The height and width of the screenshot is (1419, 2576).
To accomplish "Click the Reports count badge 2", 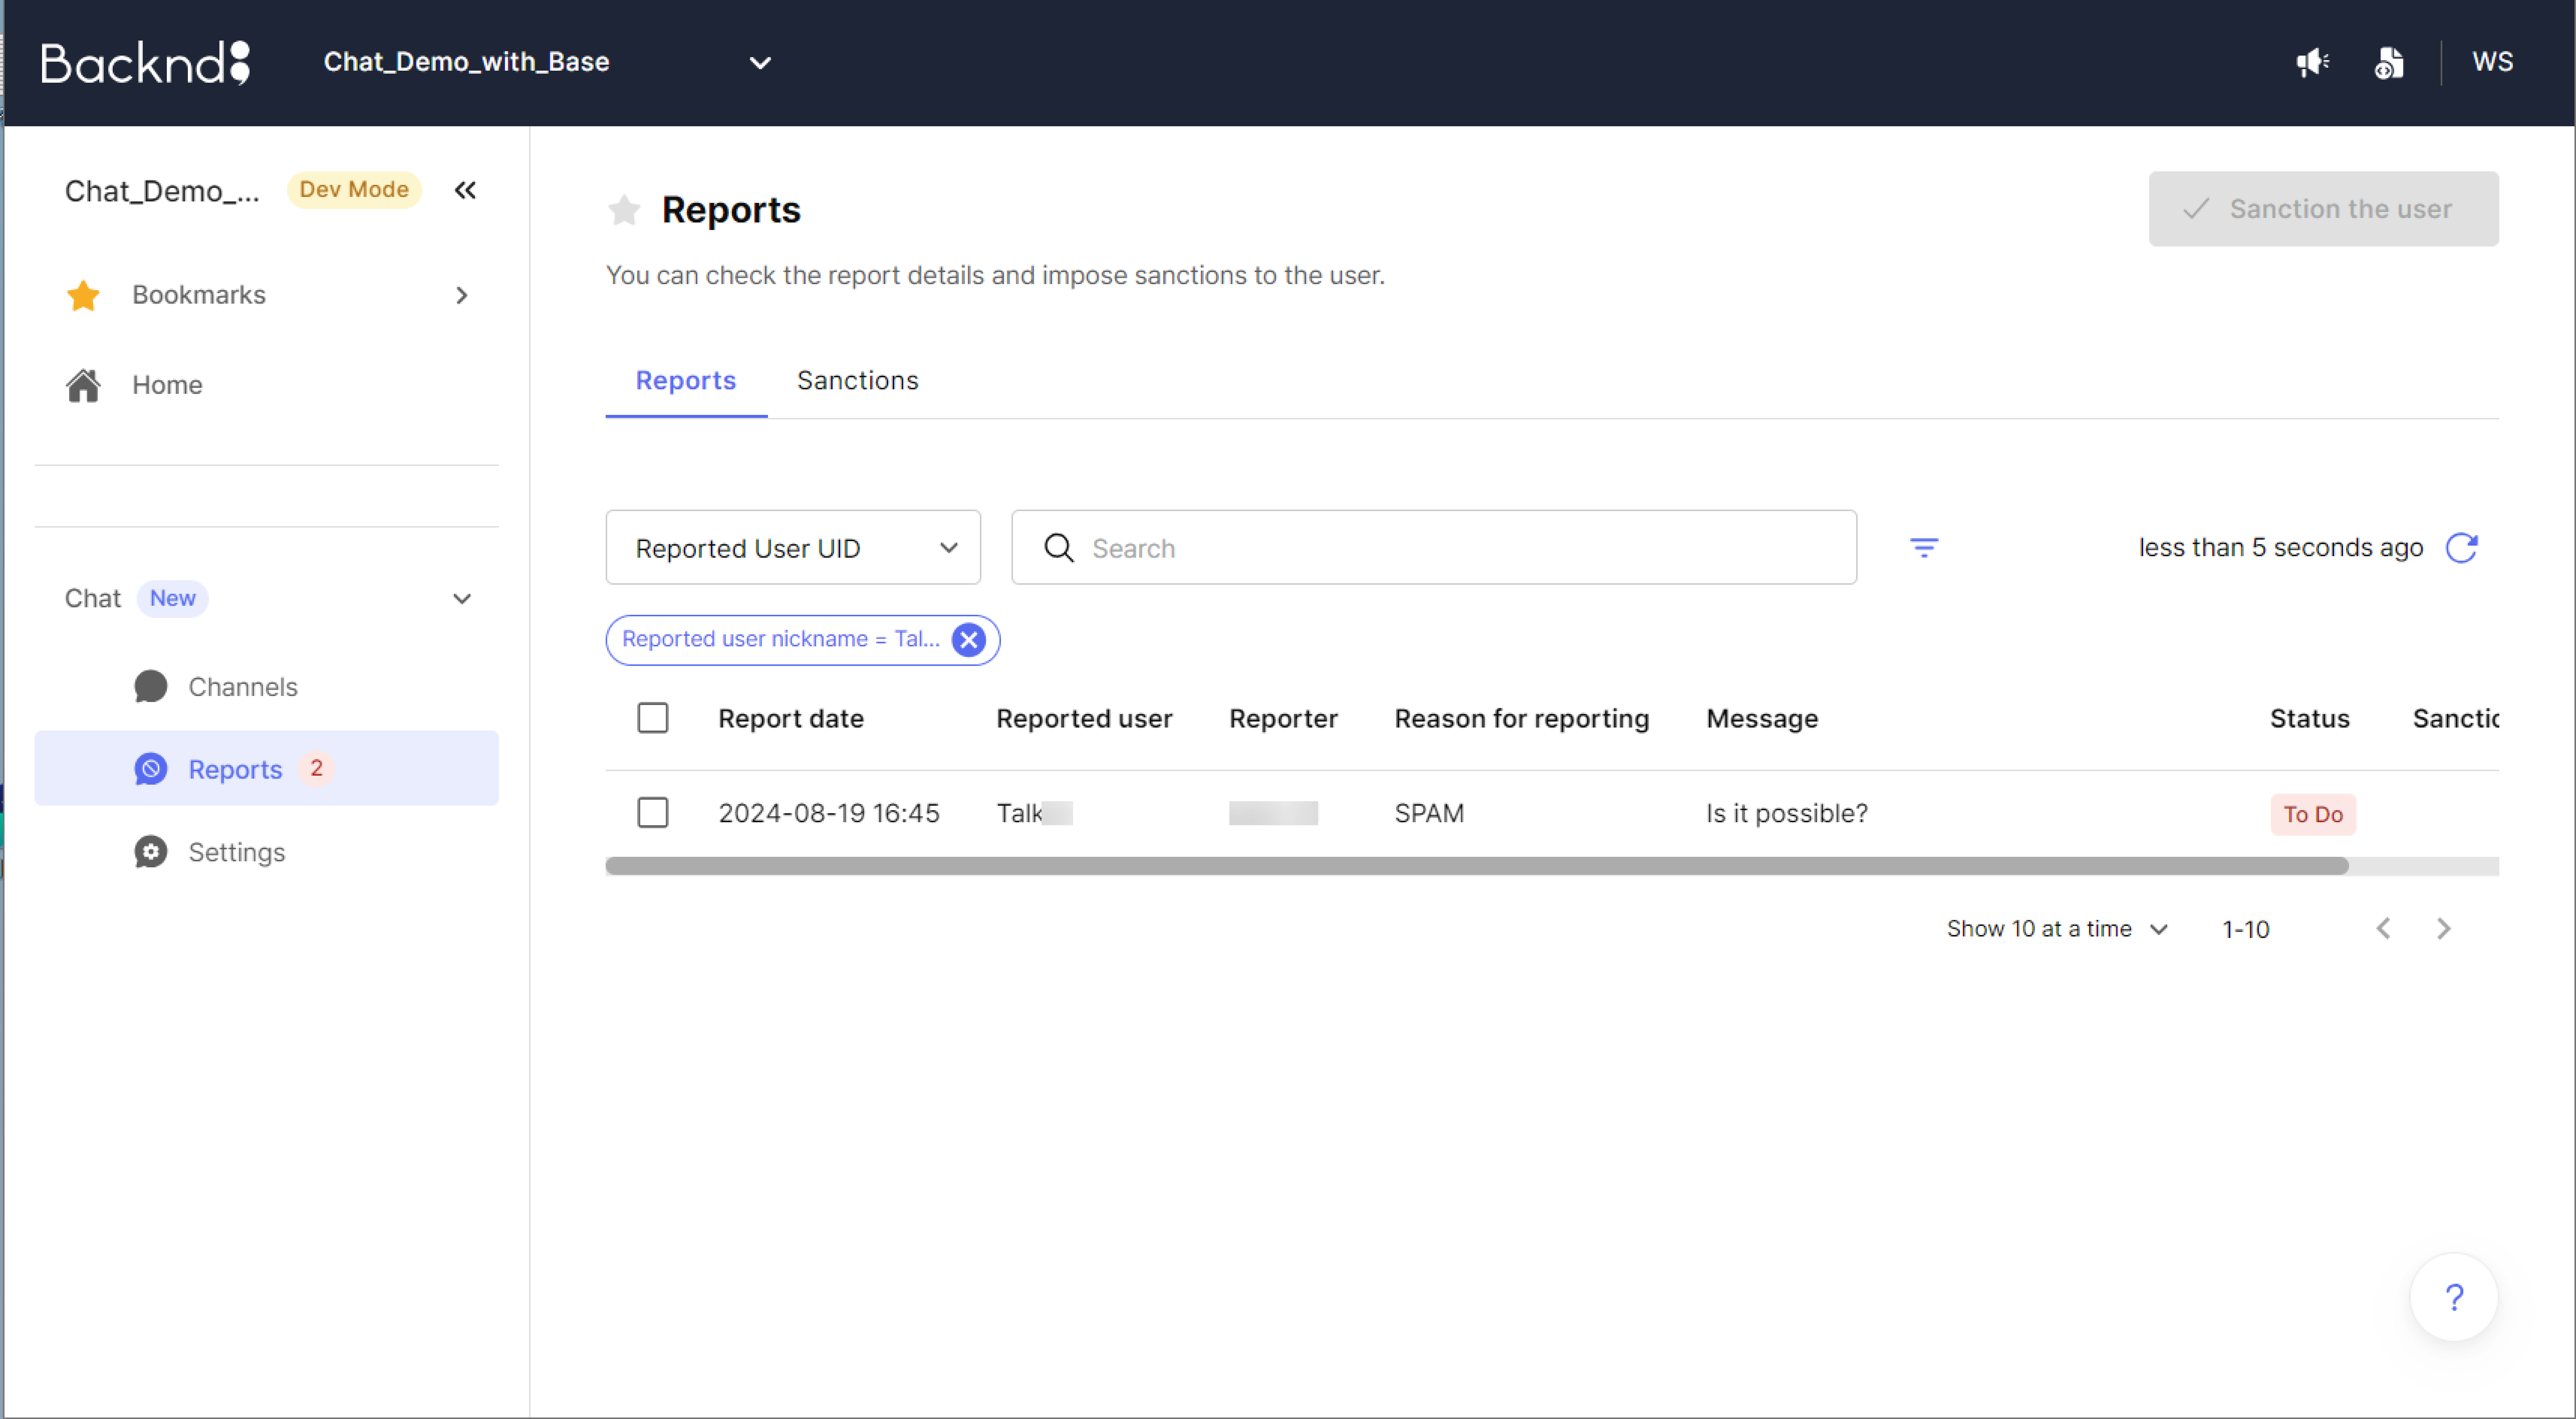I will (x=316, y=768).
